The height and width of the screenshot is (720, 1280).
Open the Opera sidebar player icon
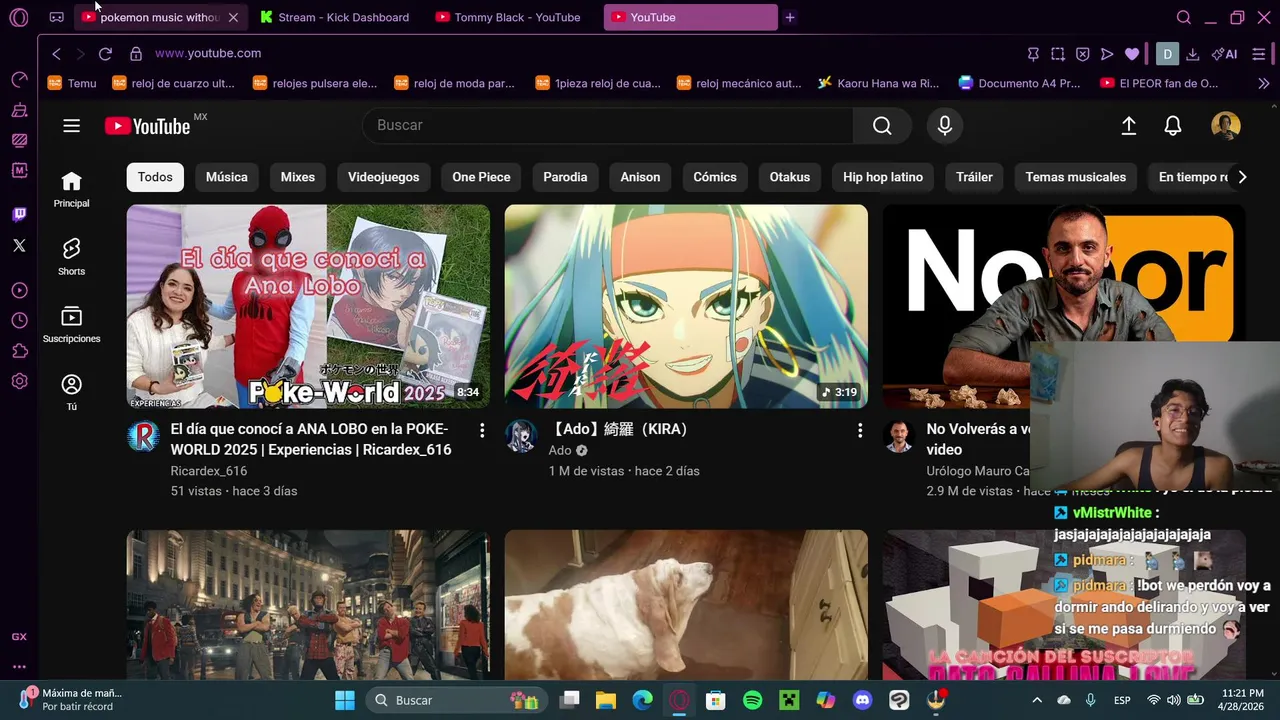pyautogui.click(x=19, y=290)
